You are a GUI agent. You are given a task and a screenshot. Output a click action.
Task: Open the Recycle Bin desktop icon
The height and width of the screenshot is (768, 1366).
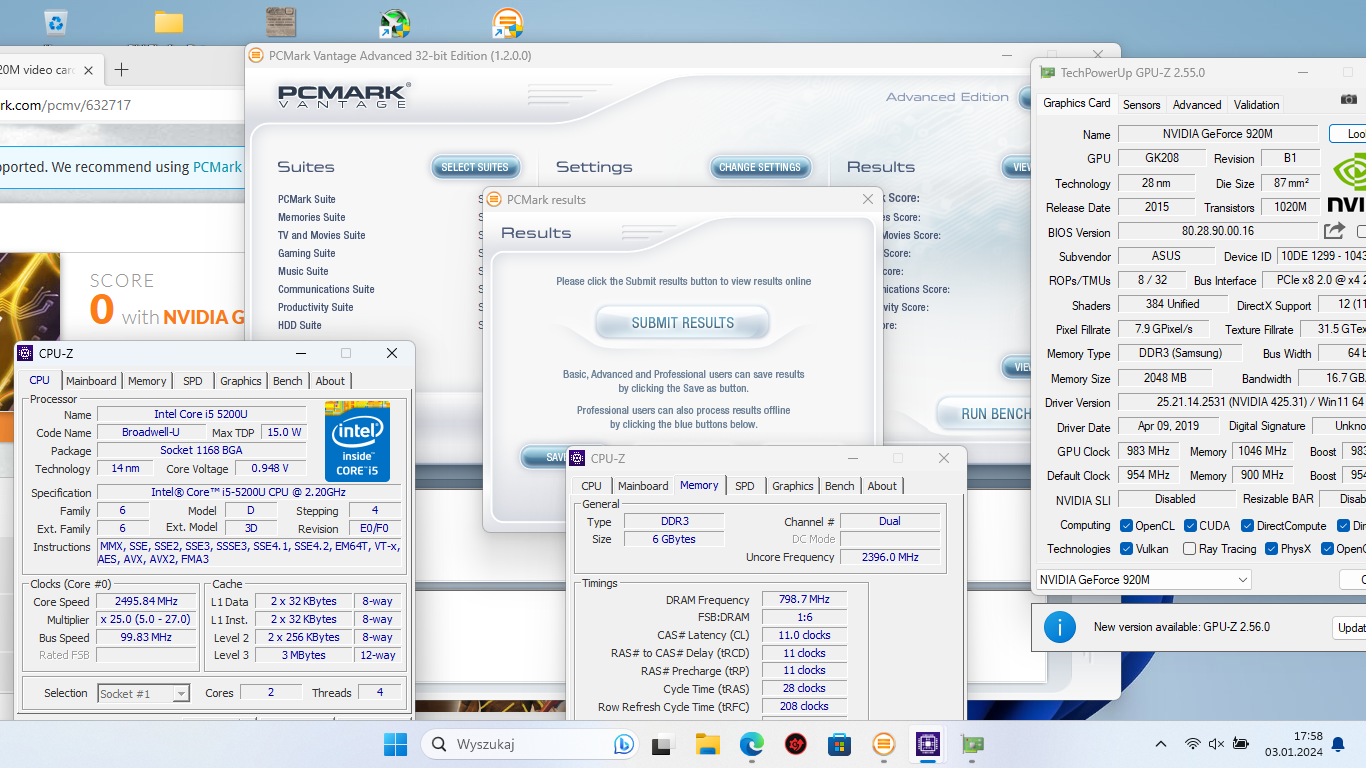pyautogui.click(x=57, y=23)
